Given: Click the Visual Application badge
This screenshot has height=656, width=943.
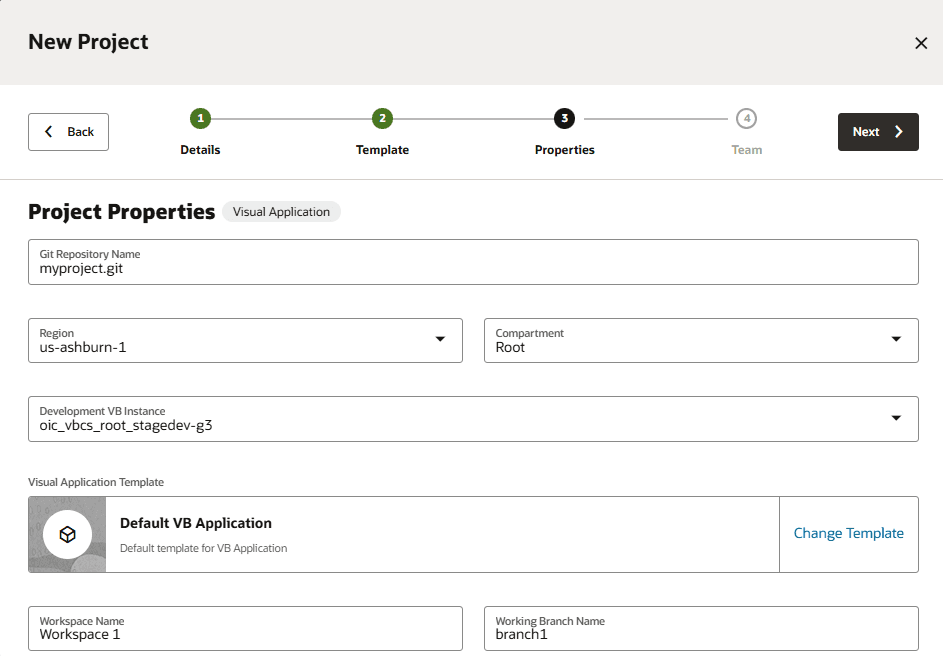Looking at the screenshot, I should point(281,212).
